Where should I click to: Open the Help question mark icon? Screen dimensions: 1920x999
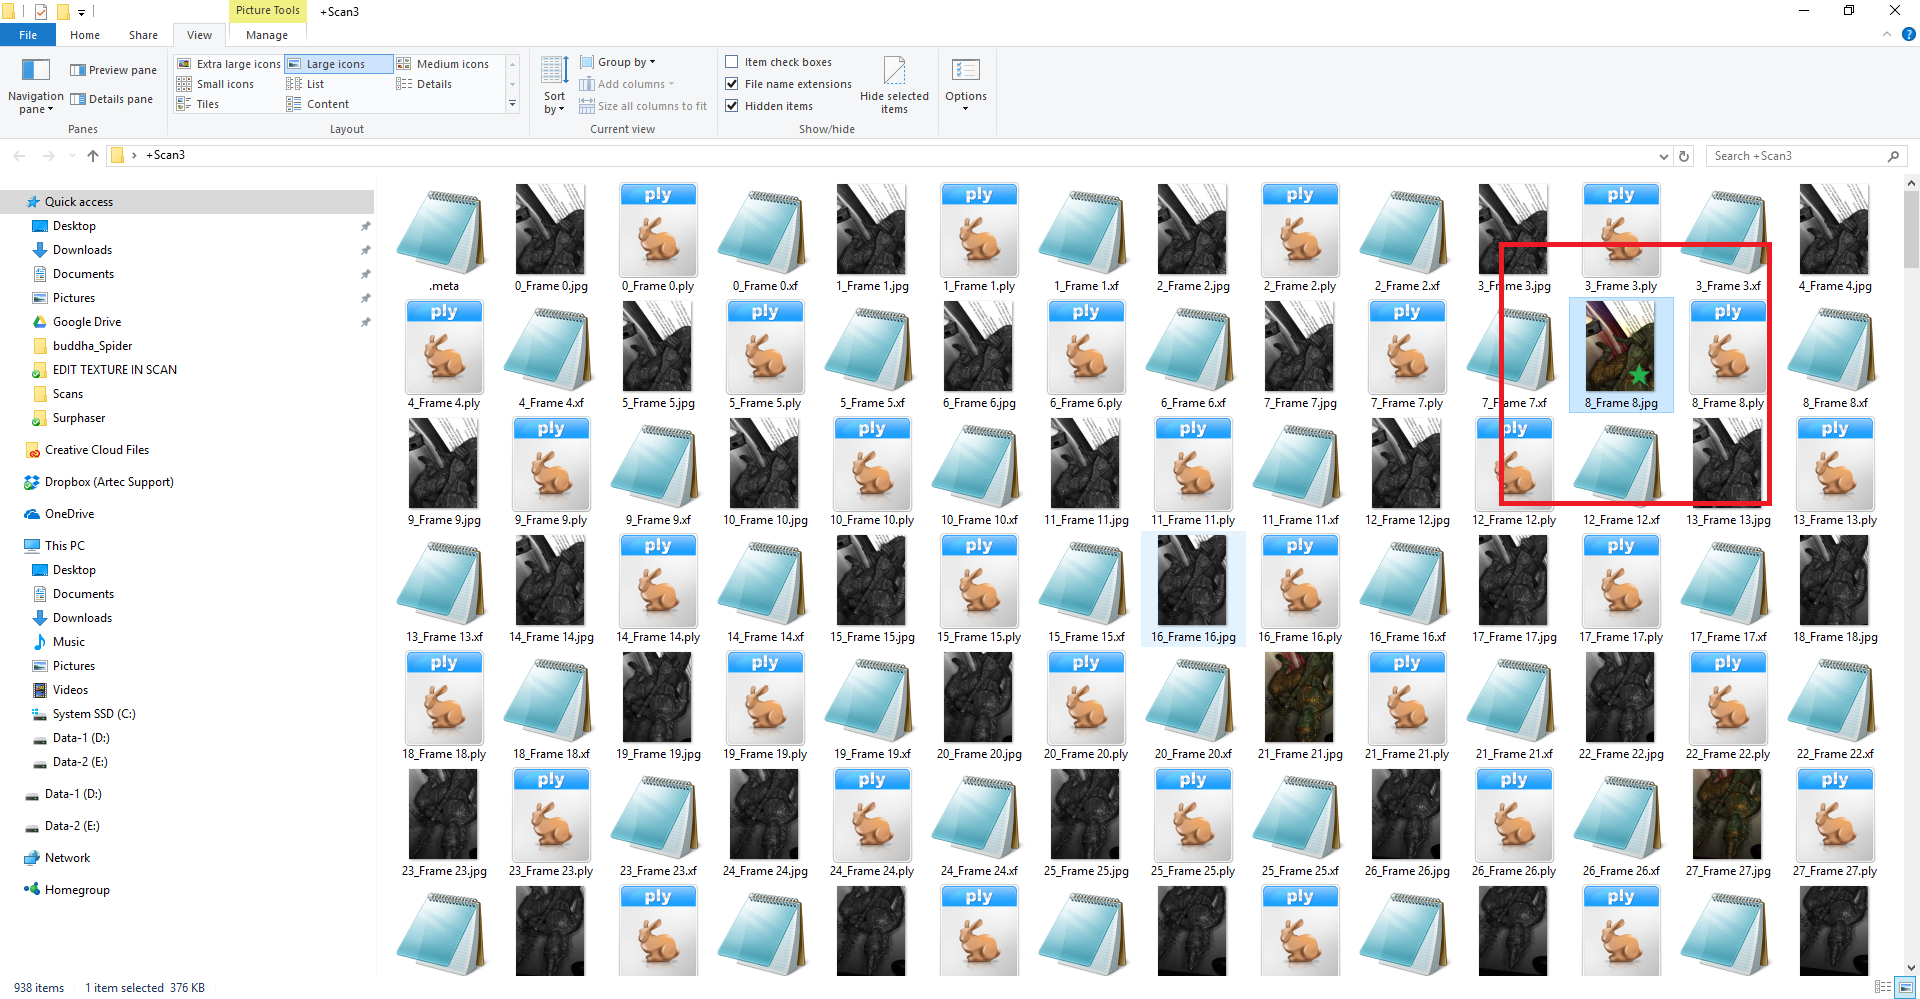coord(1908,34)
